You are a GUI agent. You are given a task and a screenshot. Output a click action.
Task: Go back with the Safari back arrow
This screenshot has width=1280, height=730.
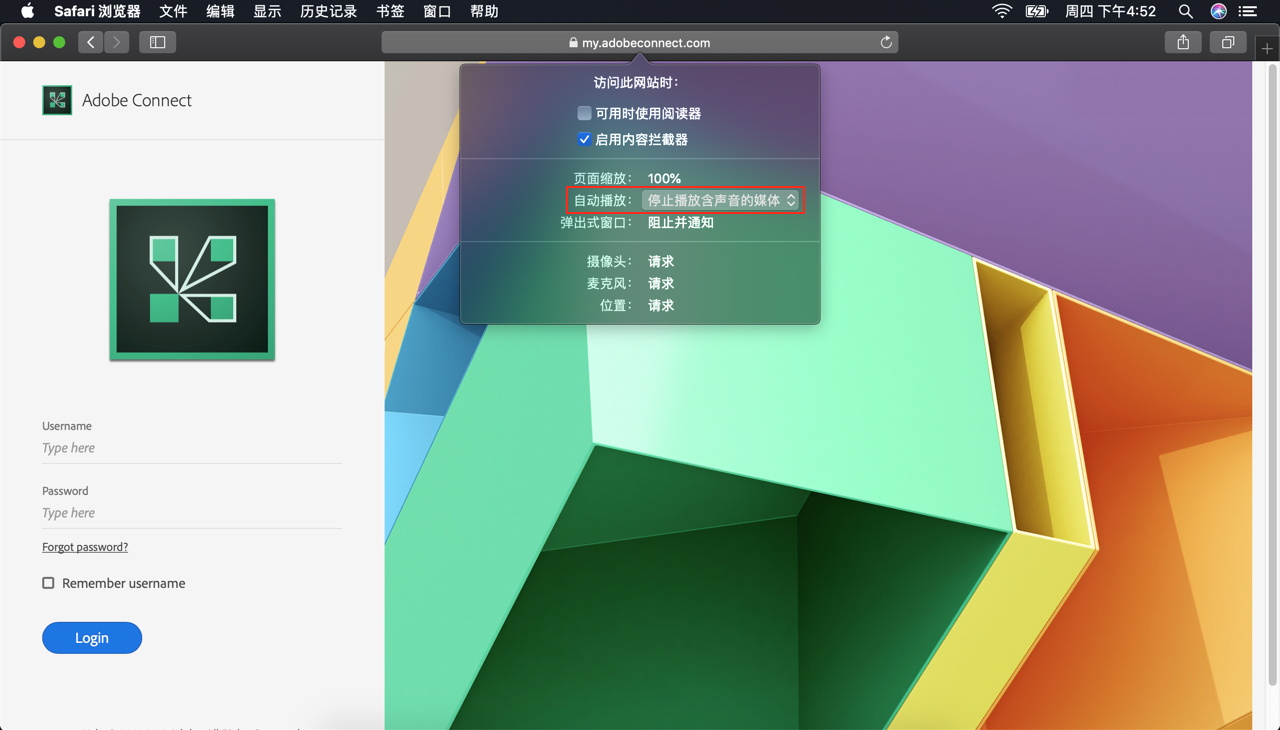pyautogui.click(x=91, y=42)
